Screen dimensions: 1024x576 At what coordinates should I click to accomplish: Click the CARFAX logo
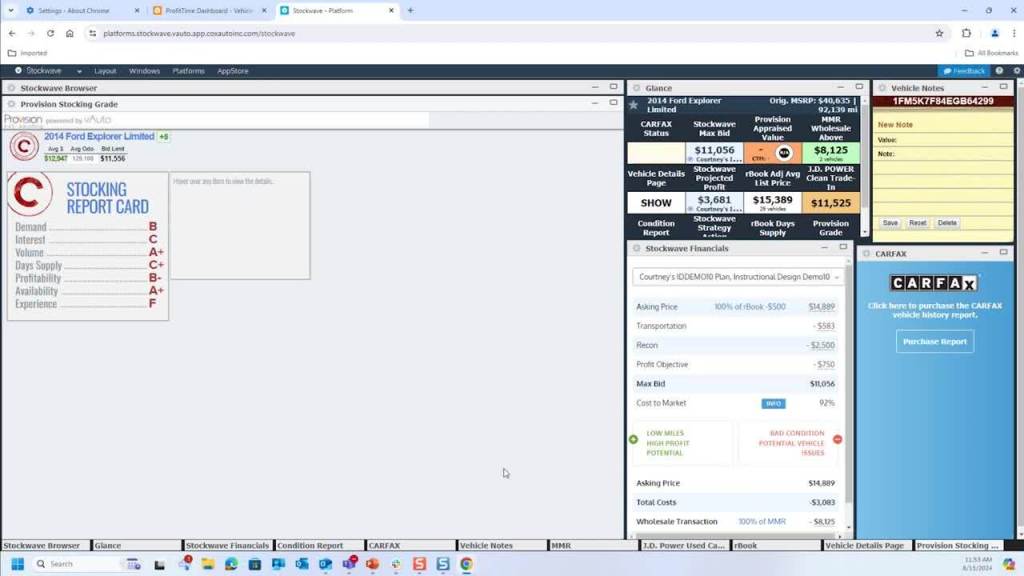tap(934, 283)
